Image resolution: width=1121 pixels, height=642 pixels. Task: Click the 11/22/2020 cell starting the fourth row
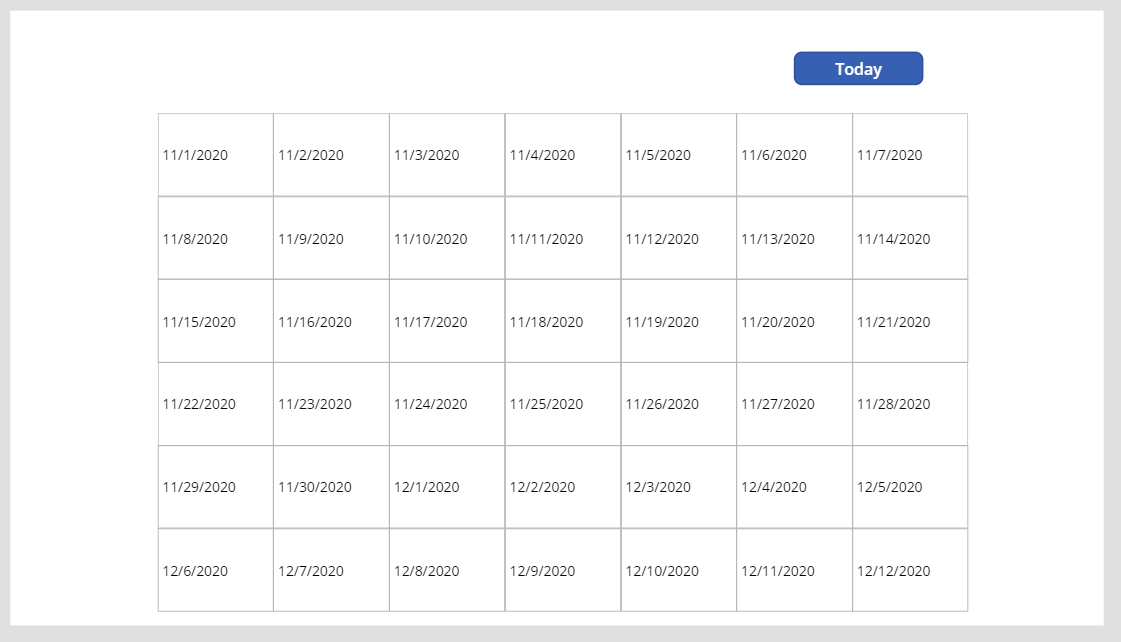pyautogui.click(x=214, y=404)
